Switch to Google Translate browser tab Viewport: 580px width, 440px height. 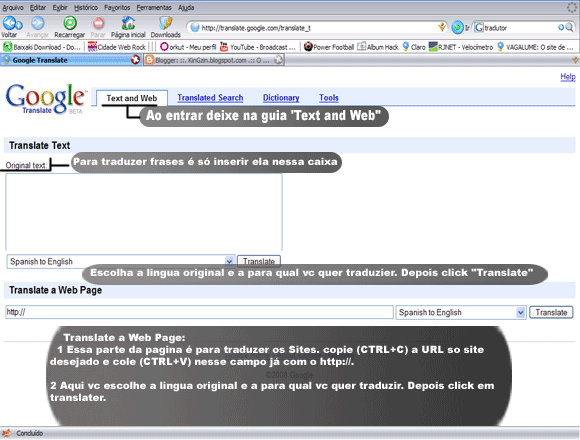click(x=70, y=60)
